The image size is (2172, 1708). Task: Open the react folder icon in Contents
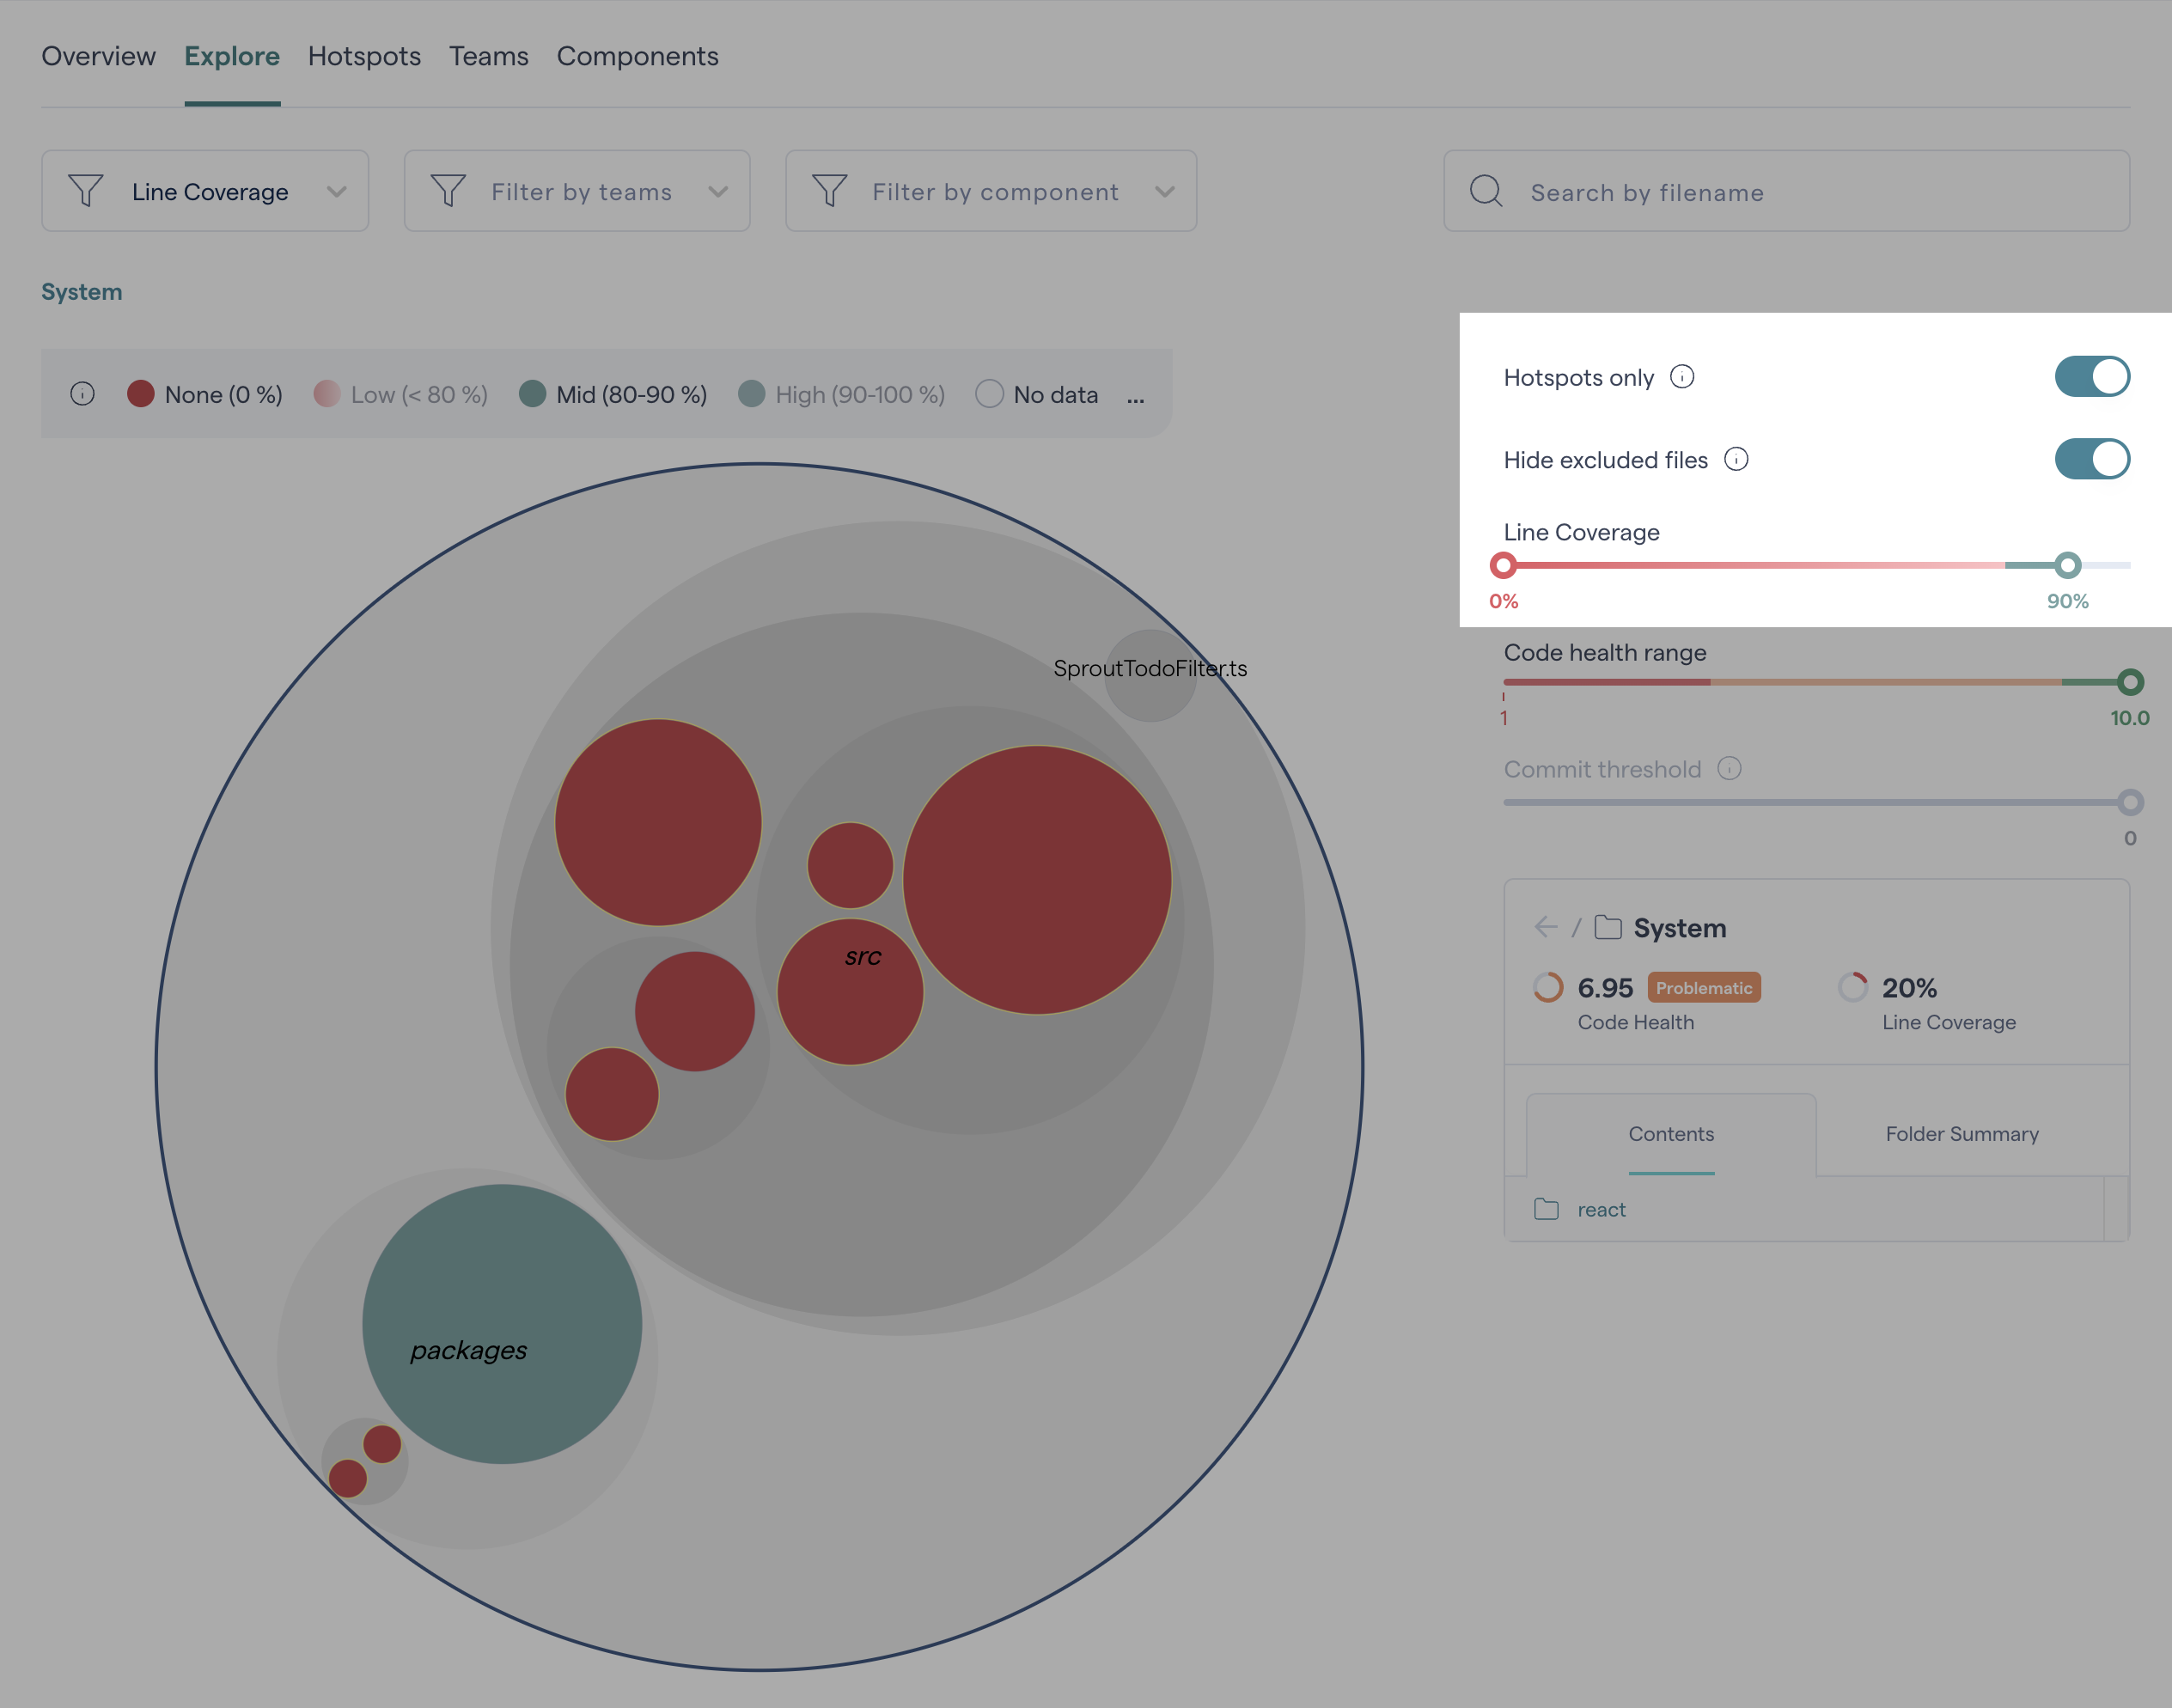(x=1546, y=1209)
